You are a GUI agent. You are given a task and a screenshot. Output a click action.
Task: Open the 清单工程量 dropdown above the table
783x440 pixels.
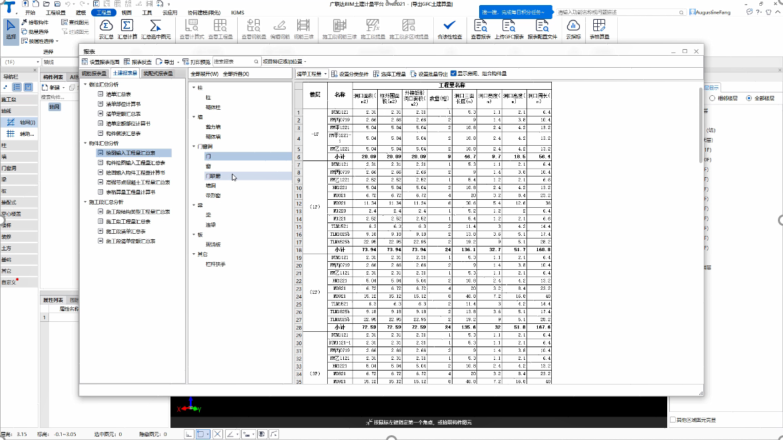[x=315, y=73]
